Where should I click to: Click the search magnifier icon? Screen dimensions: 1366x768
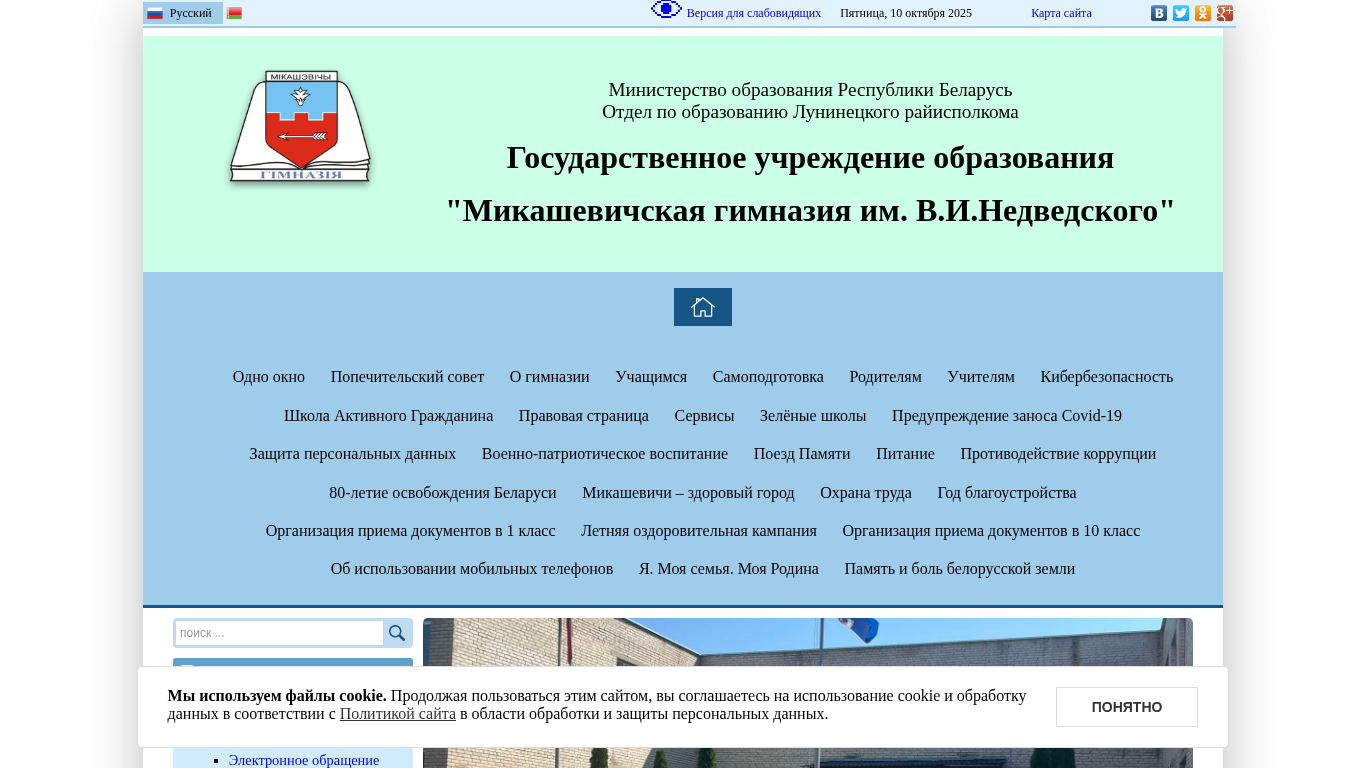(397, 633)
